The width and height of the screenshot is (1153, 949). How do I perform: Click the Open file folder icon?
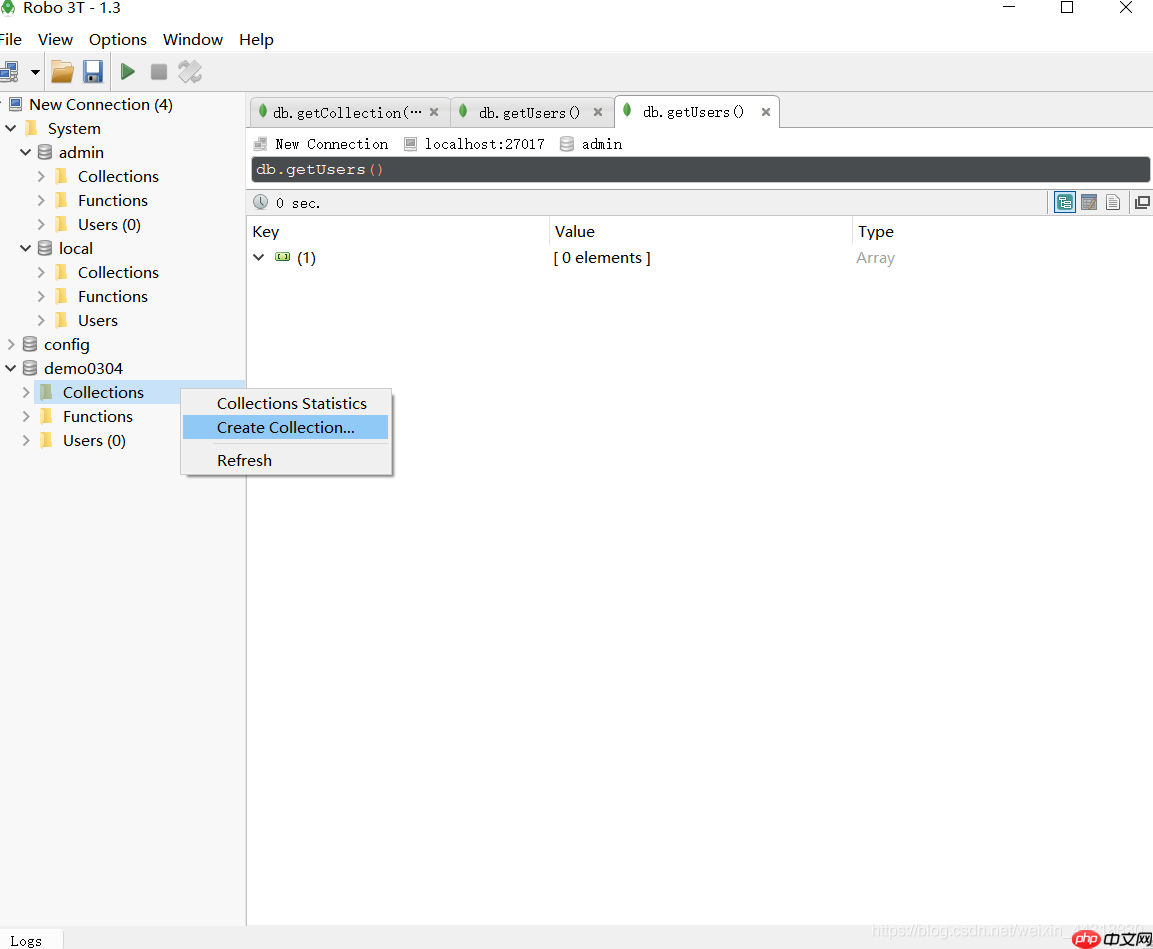tap(62, 72)
